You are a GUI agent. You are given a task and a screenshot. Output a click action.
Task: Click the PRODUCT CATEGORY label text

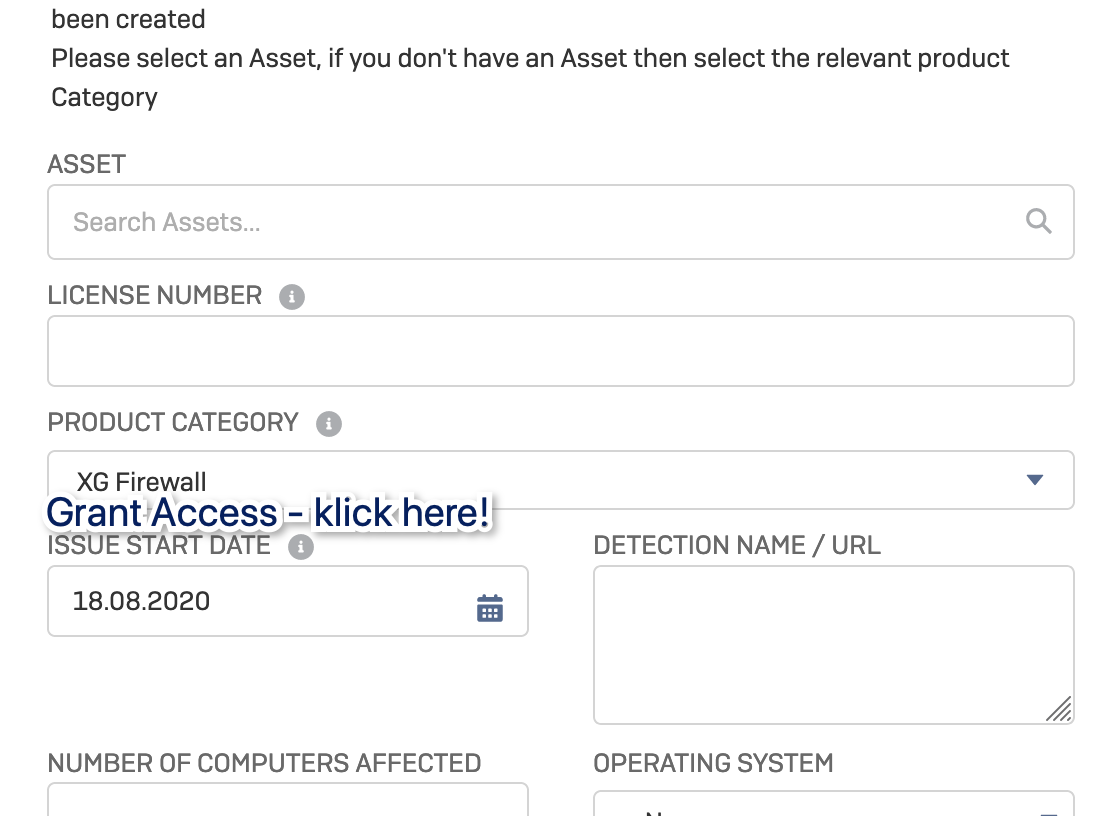pyautogui.click(x=173, y=422)
